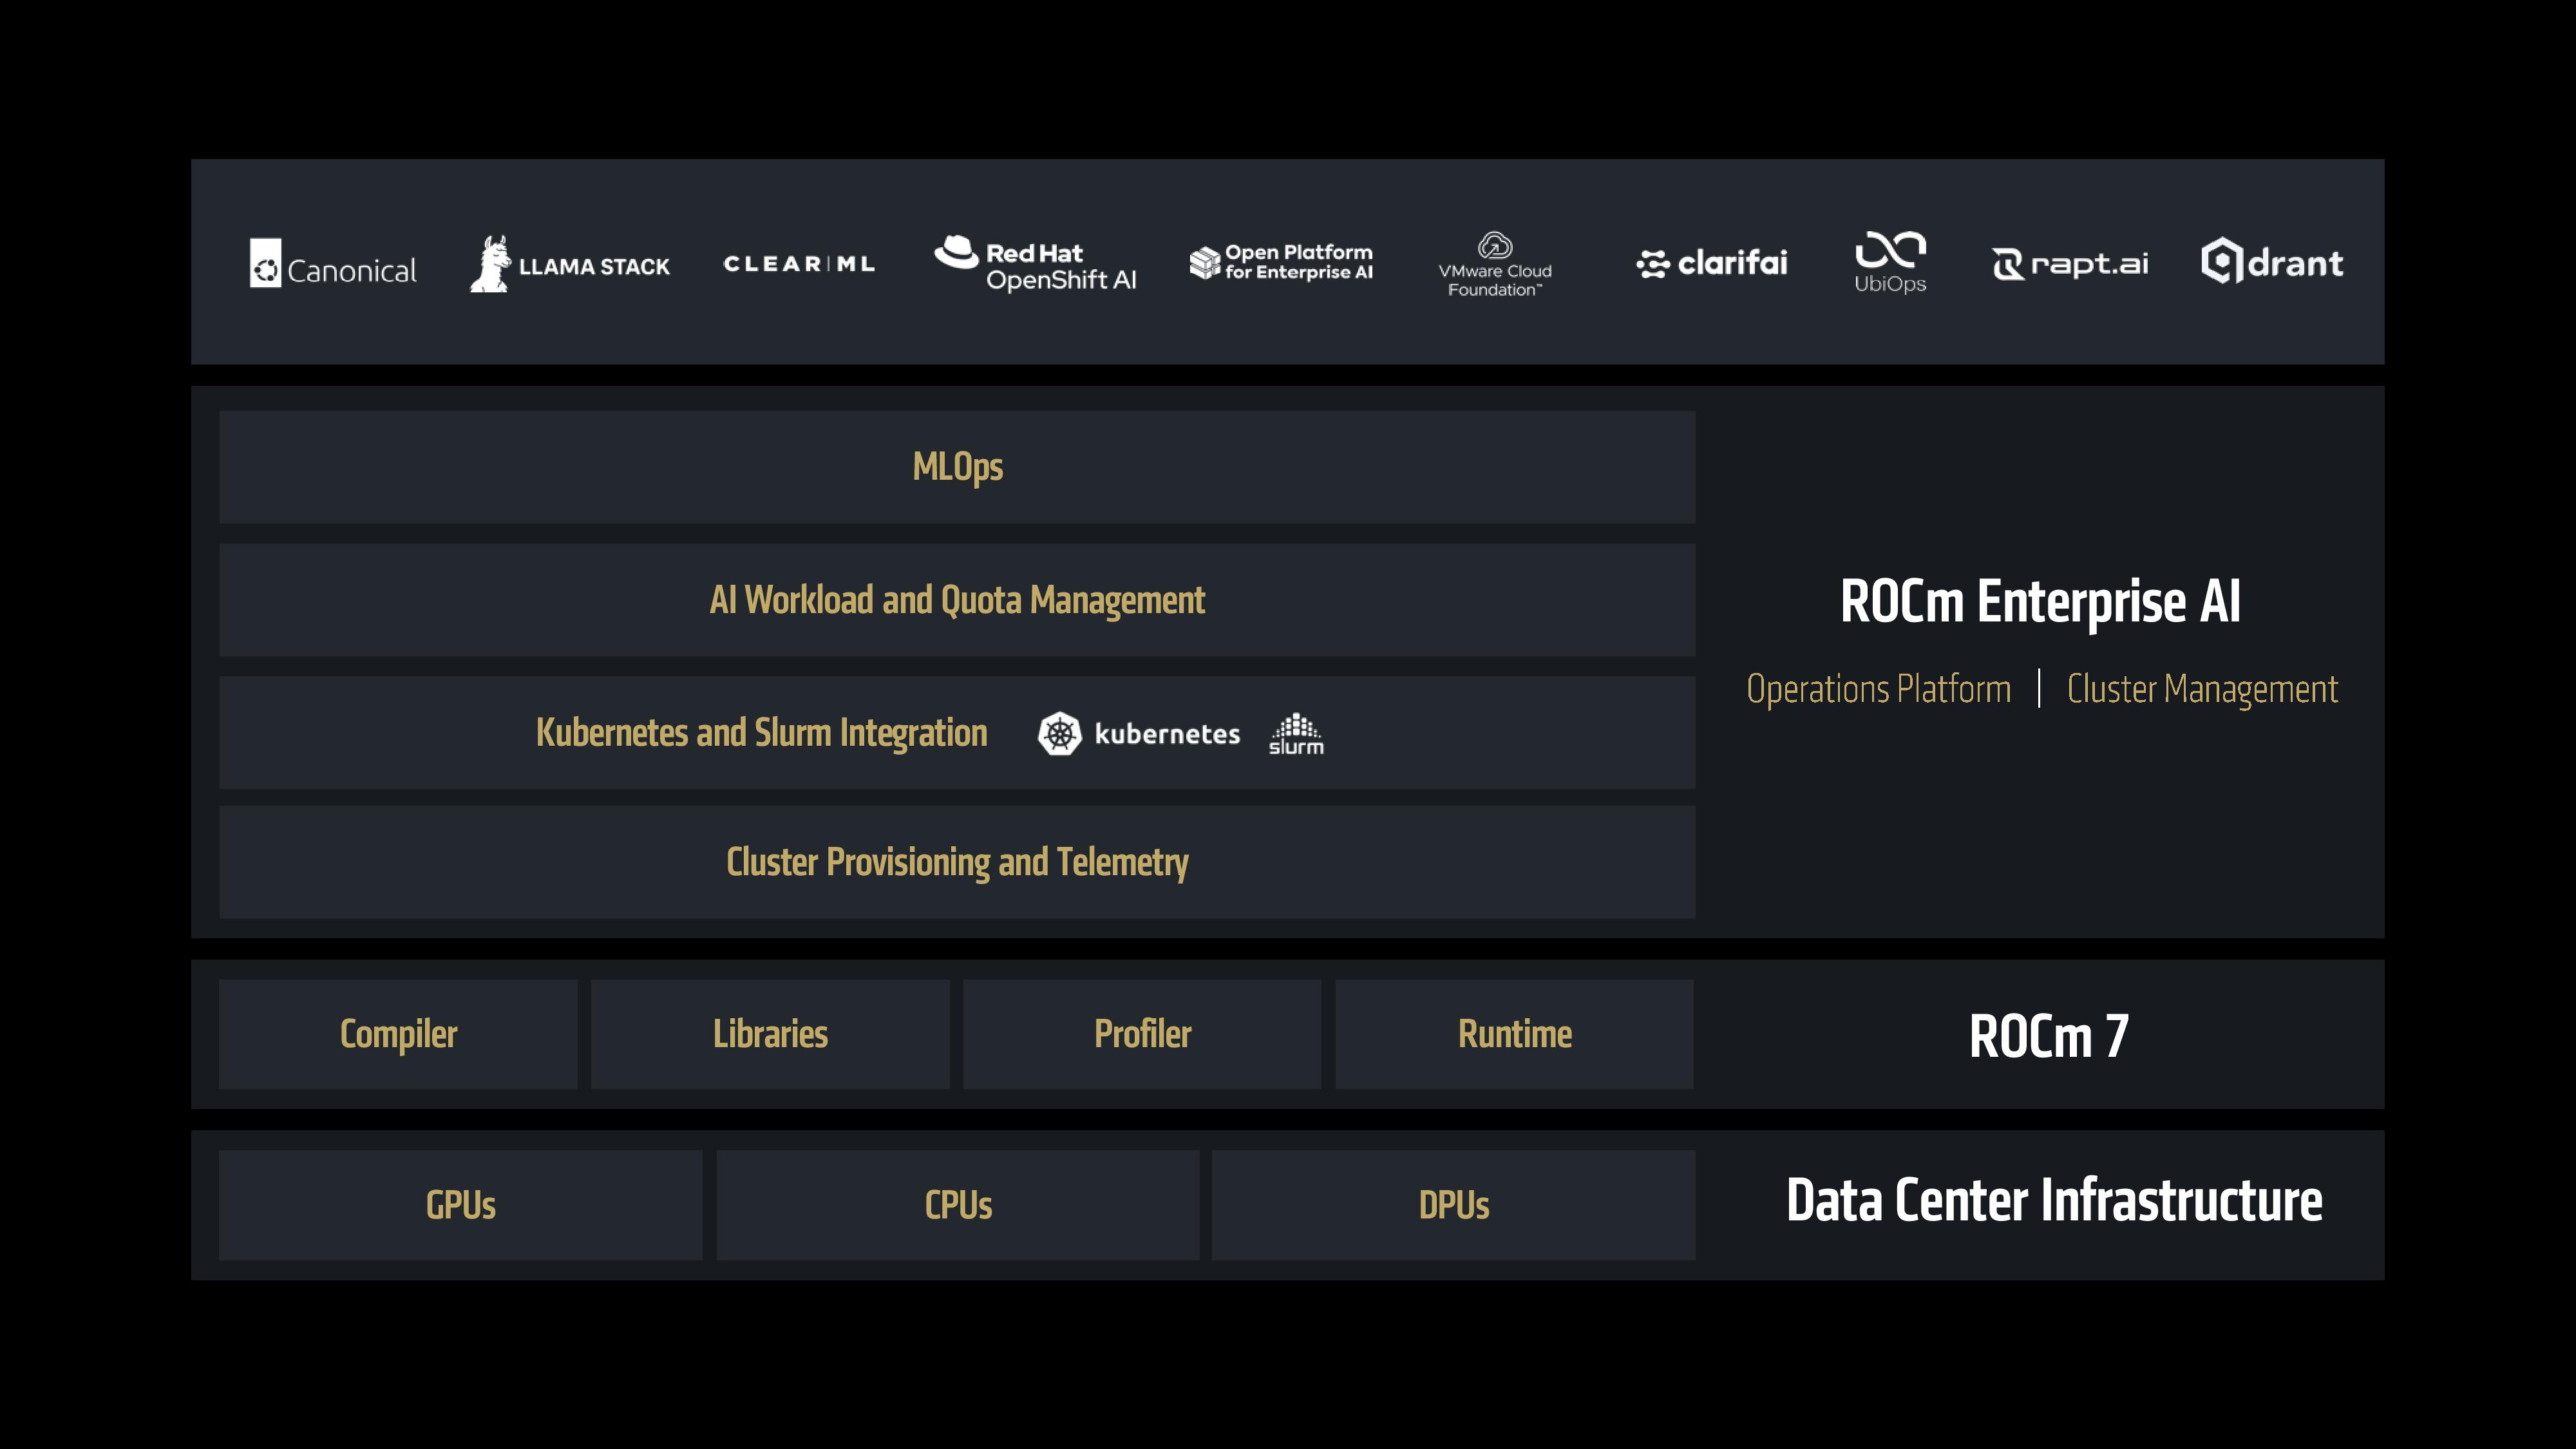The height and width of the screenshot is (1449, 2576).
Task: Click the Compiler block under ROCm 7
Action: (397, 1034)
